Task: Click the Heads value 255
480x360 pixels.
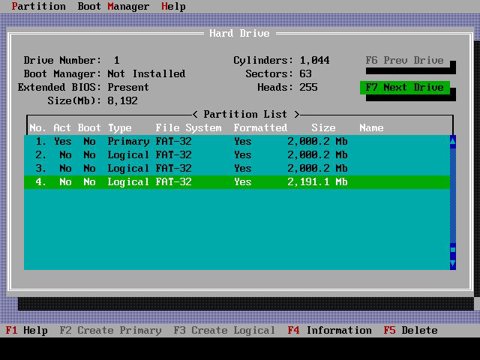Action: pyautogui.click(x=308, y=87)
